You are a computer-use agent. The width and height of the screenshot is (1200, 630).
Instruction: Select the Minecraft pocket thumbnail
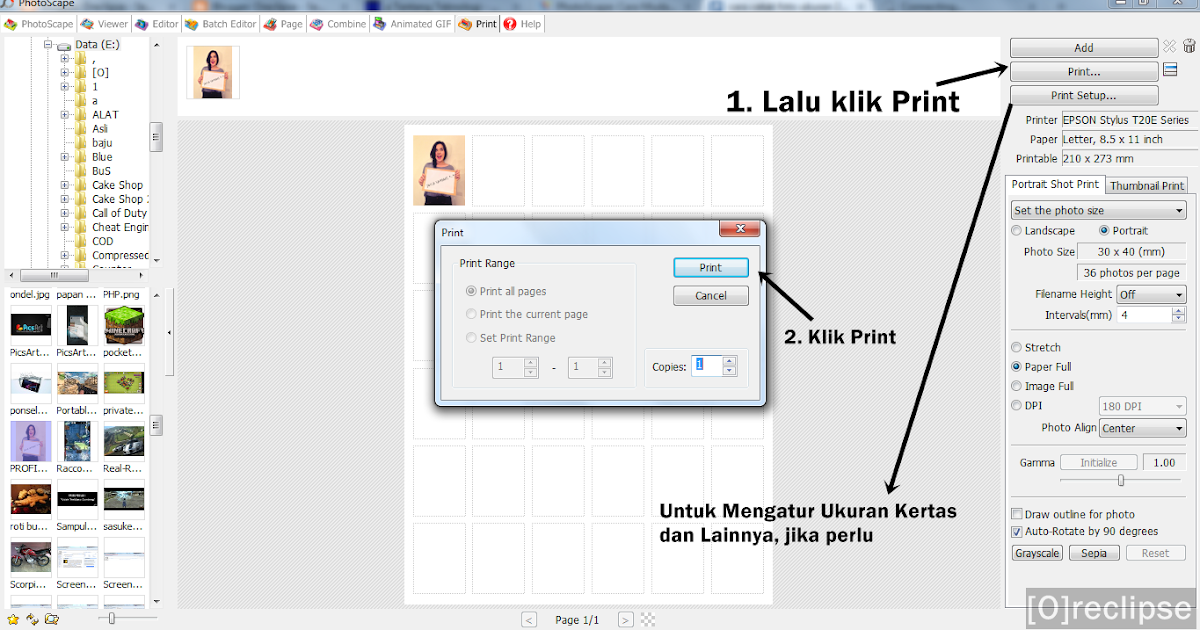[x=124, y=324]
